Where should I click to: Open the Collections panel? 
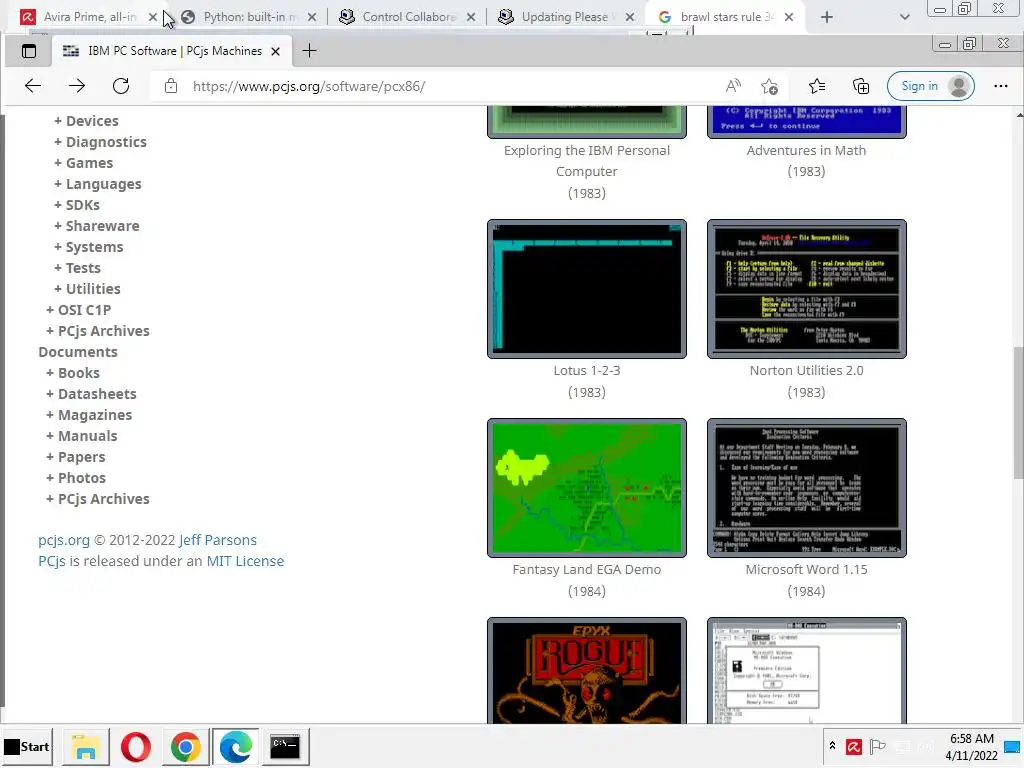(x=861, y=86)
